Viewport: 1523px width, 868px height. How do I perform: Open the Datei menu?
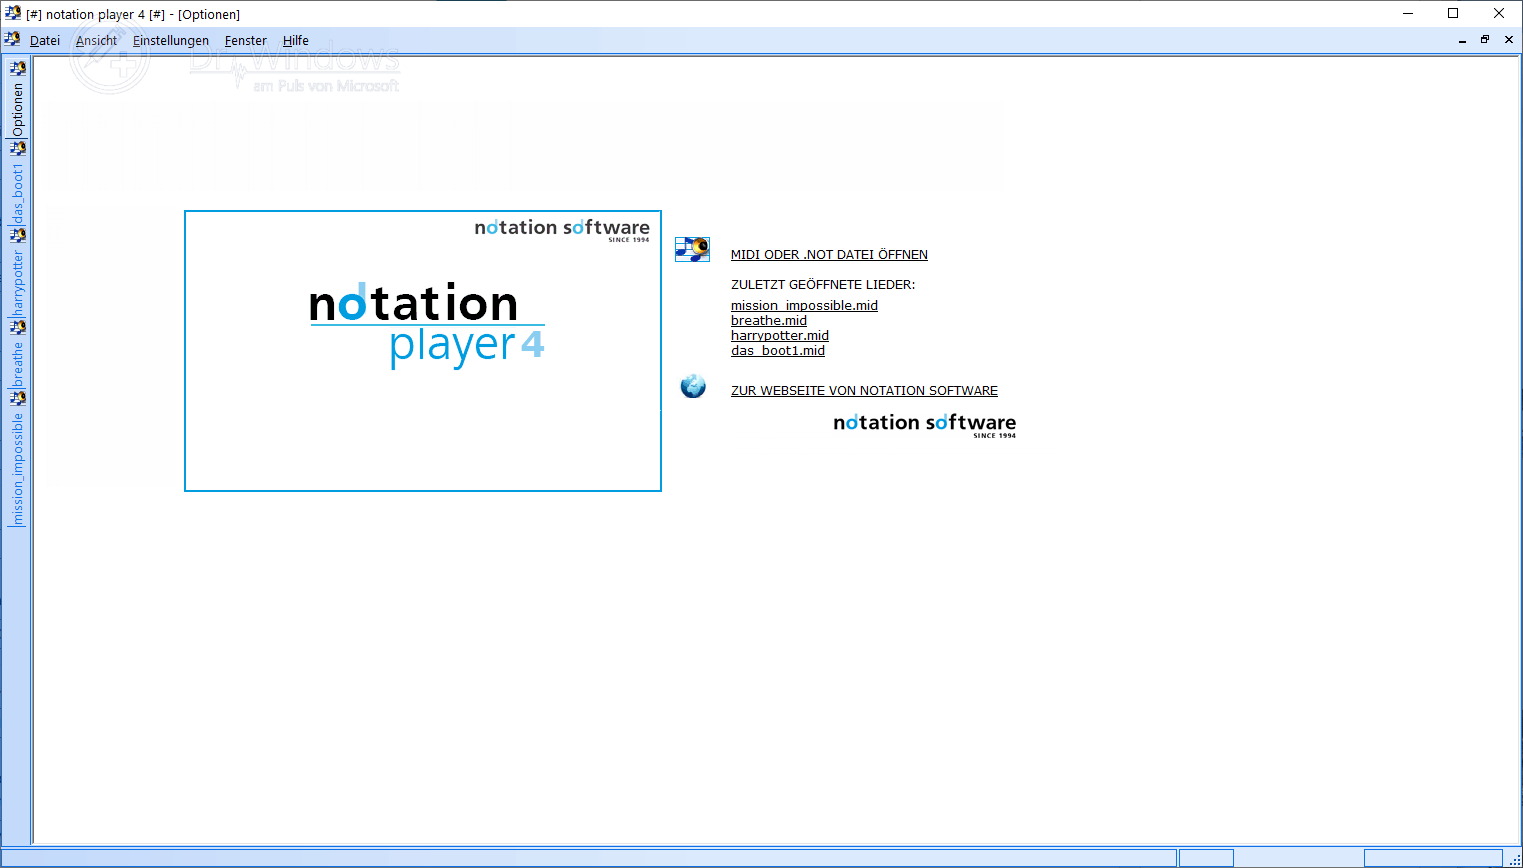[x=44, y=40]
